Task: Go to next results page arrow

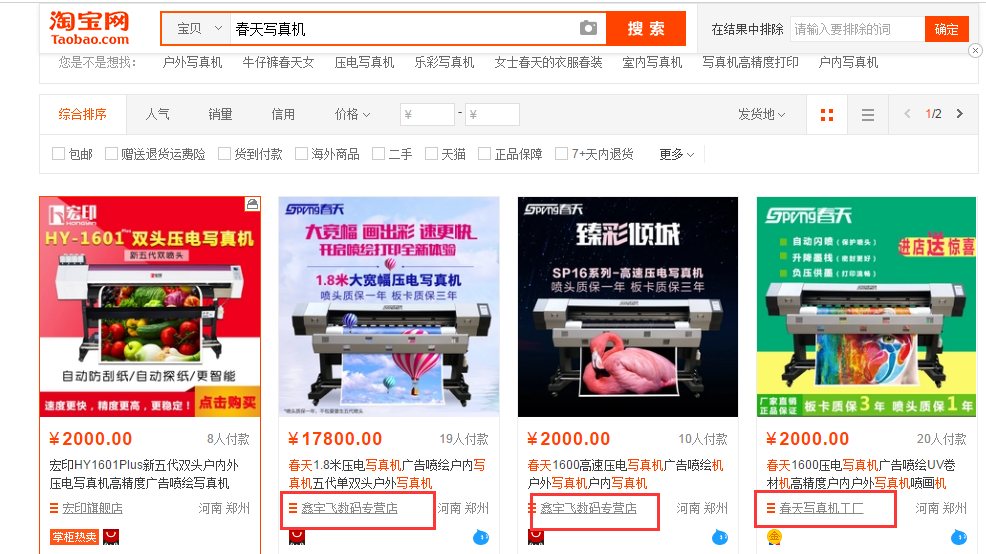Action: (959, 114)
